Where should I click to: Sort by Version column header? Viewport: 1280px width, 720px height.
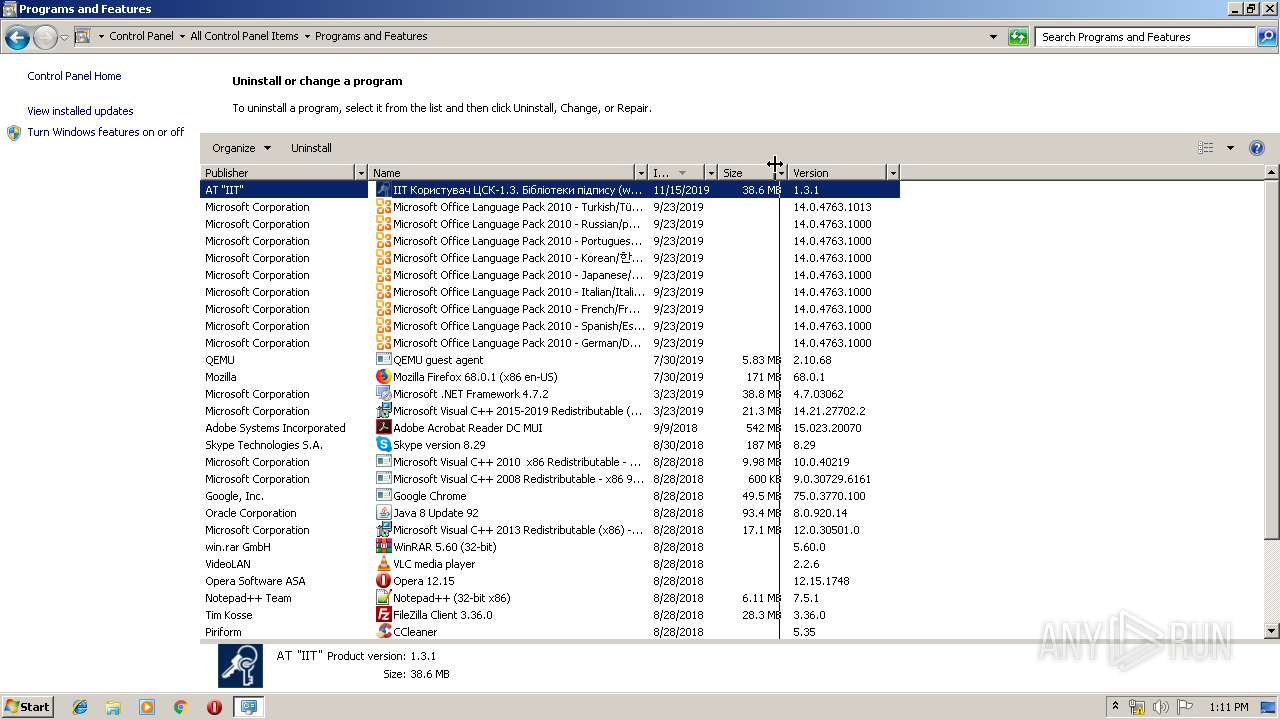click(837, 173)
